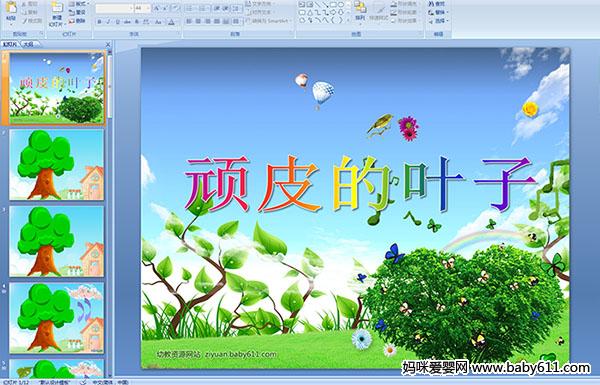This screenshot has width=600, height=385.
Task: Open the Text Direction menu
Action: [x=261, y=4]
